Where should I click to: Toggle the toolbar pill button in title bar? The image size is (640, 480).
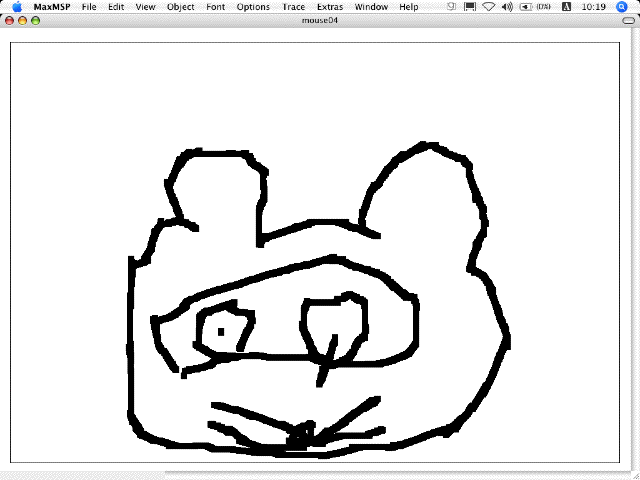(x=629, y=21)
